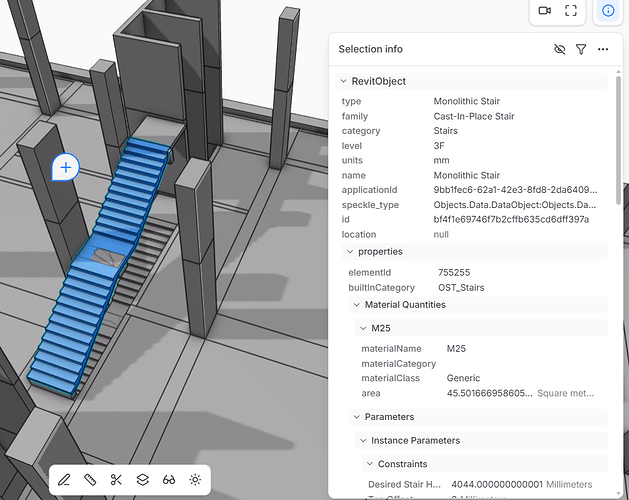This screenshot has height=500, width=629.
Task: Open the explode layers tool
Action: pyautogui.click(x=143, y=480)
